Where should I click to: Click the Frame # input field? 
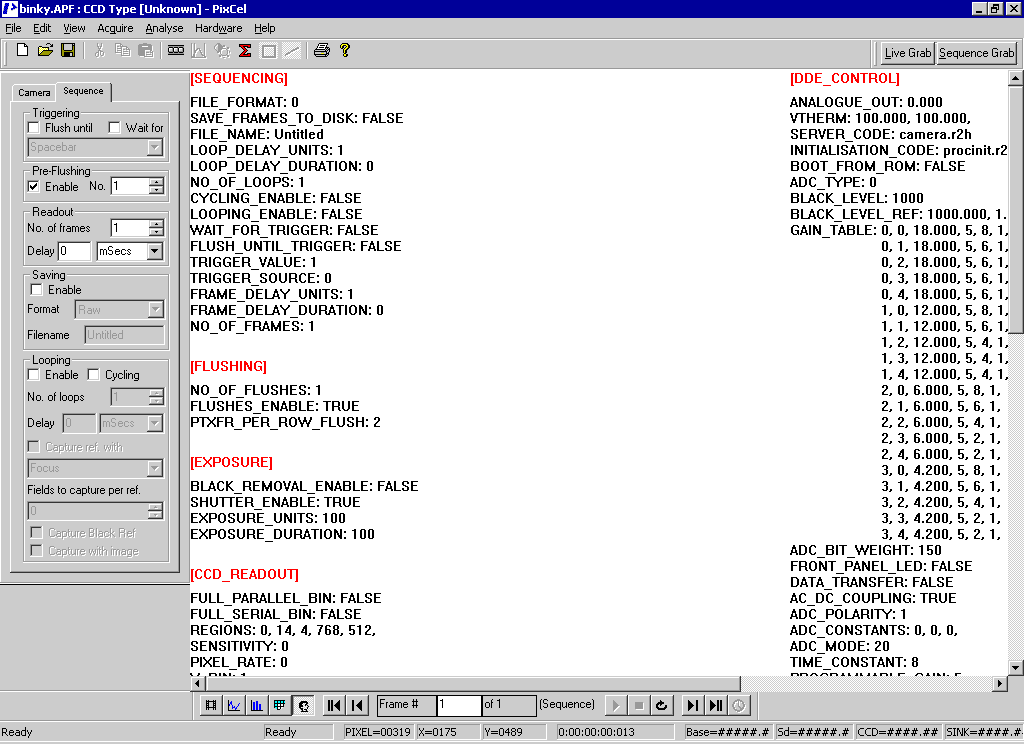[x=459, y=705]
